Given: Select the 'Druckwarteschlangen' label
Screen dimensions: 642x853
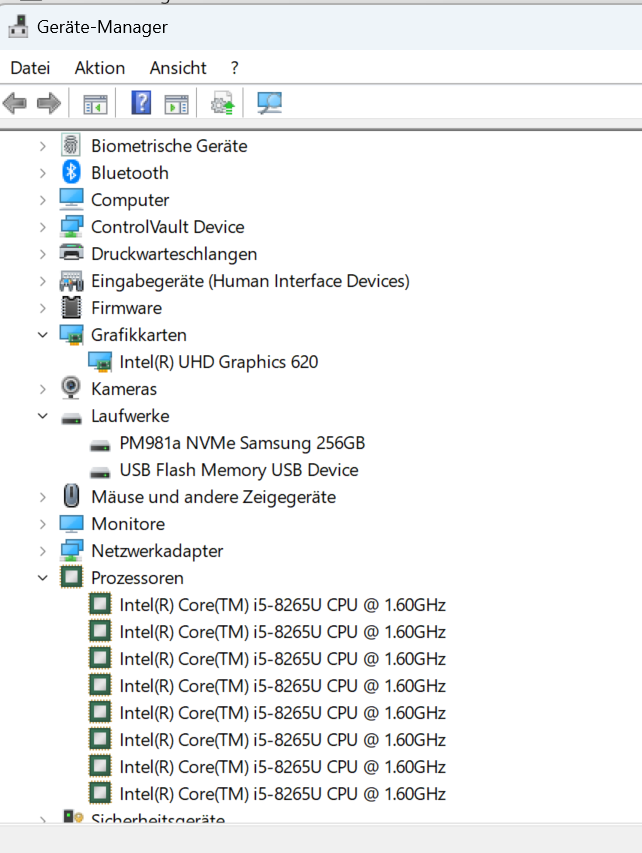Looking at the screenshot, I should 174,254.
